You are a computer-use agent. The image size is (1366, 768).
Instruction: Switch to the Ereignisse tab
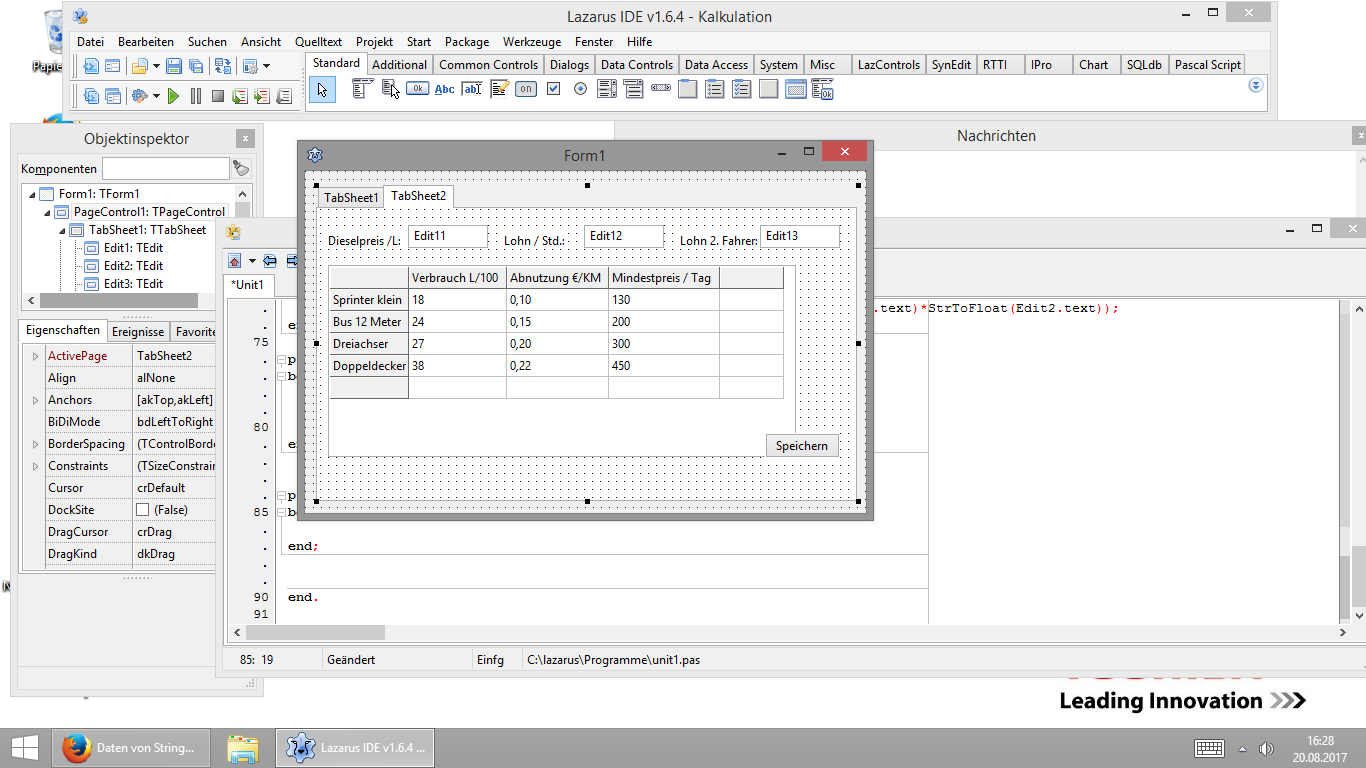tap(138, 331)
